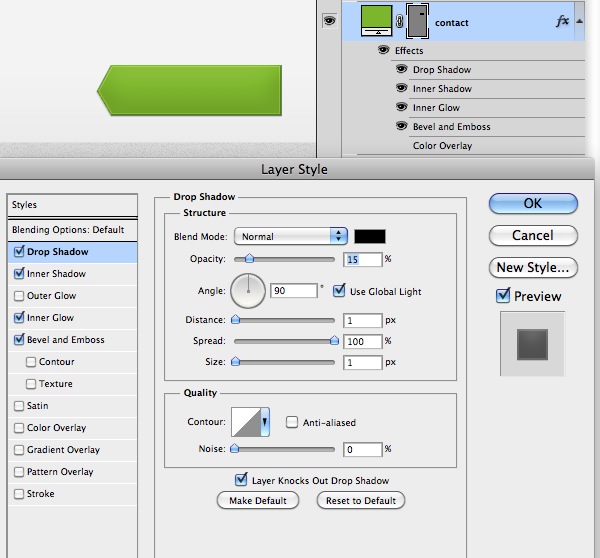Uncheck Bevel and Emboss style checkbox
The width and height of the screenshot is (600, 558).
pos(19,339)
